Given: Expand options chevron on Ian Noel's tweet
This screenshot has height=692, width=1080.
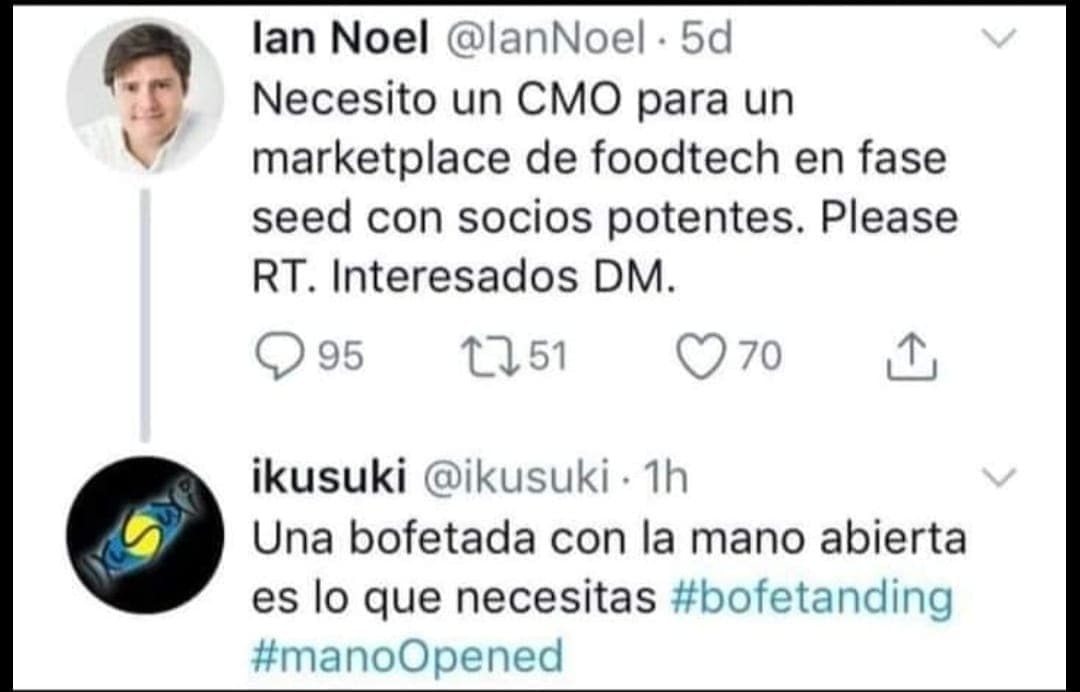Looking at the screenshot, I should click(x=999, y=39).
